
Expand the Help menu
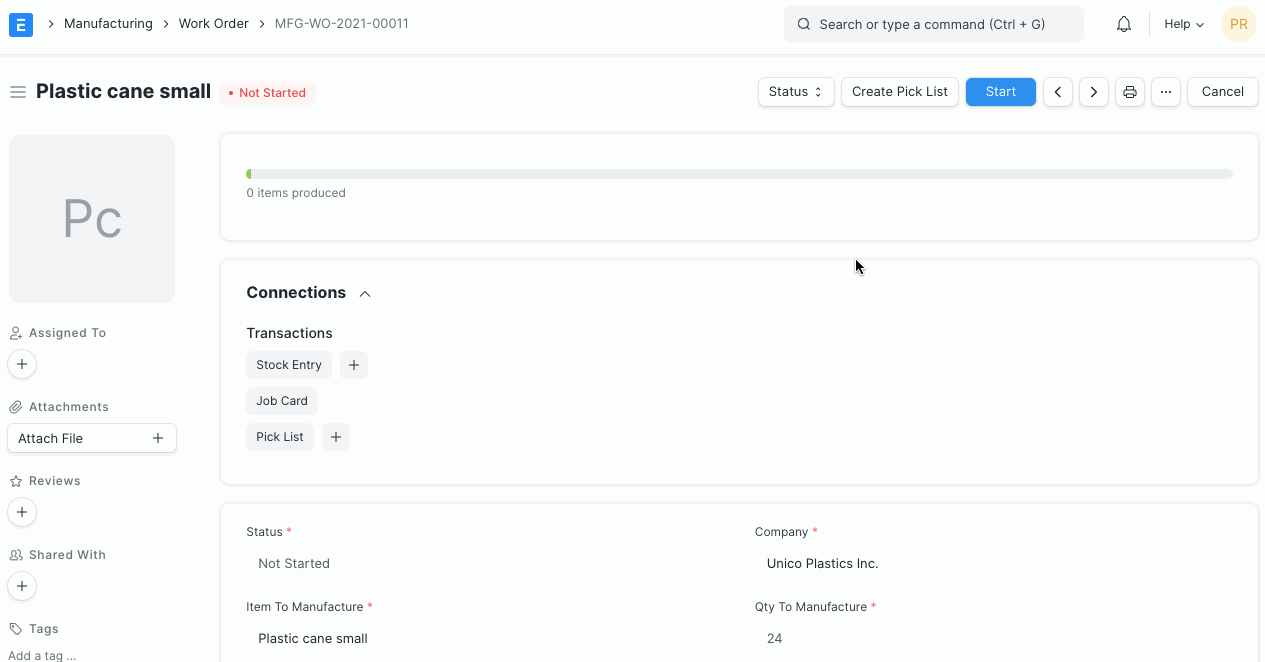click(x=1184, y=24)
